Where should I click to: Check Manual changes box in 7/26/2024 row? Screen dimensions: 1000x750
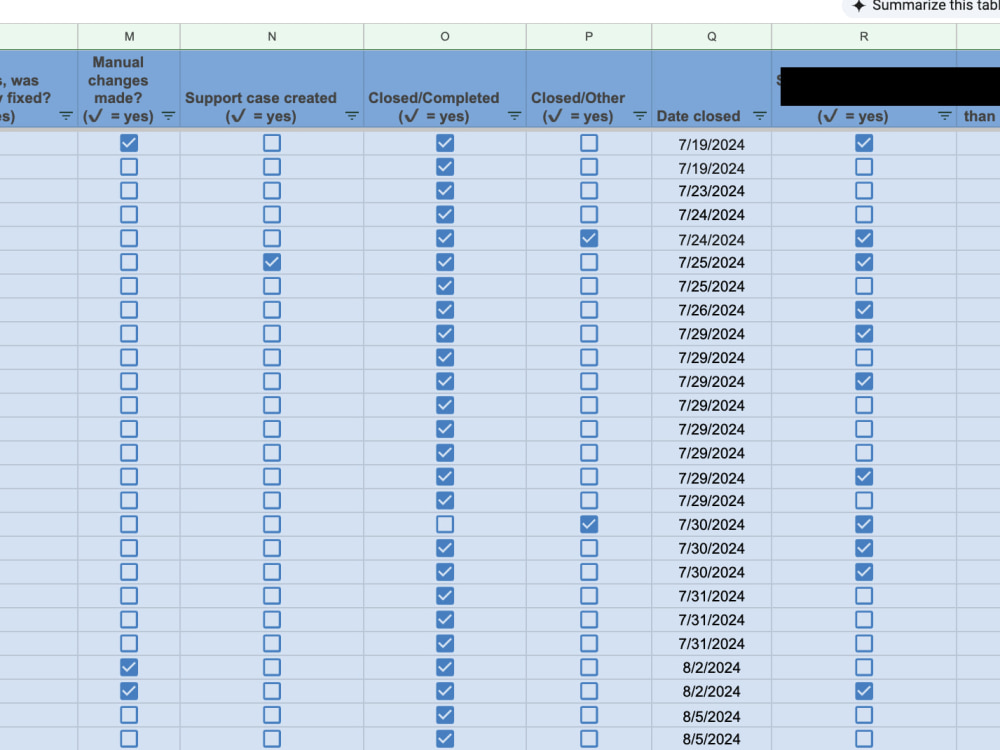coord(129,310)
